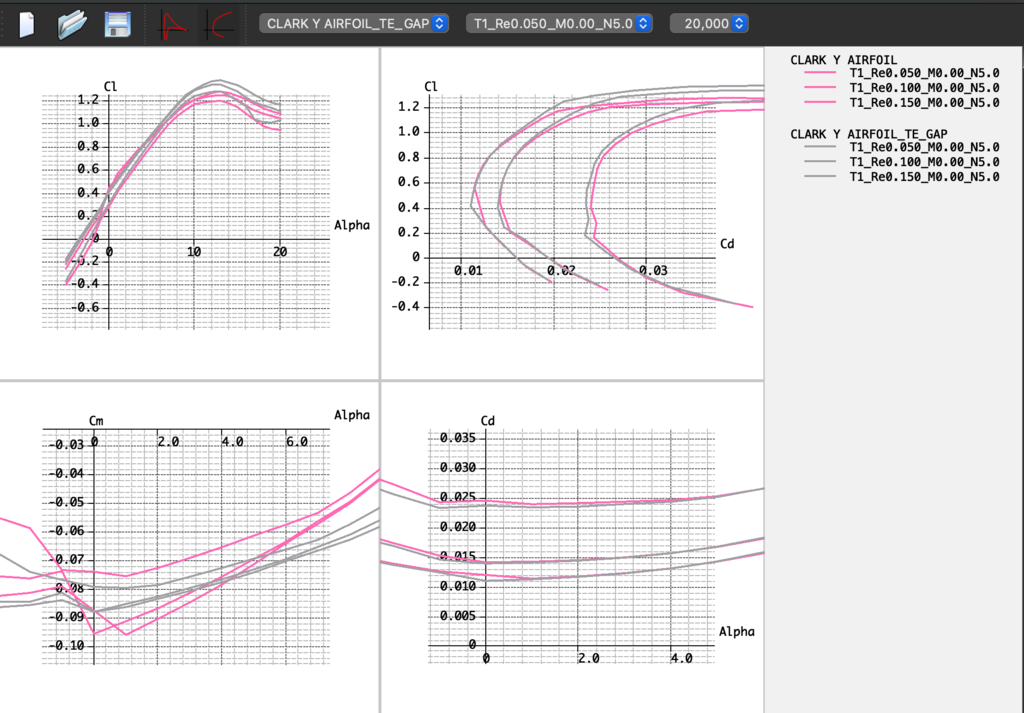The image size is (1024, 713).
Task: Click gray T1_Re0.100 entry under CLARK Y AIRFOIL_TE_GAP
Action: [x=923, y=162]
